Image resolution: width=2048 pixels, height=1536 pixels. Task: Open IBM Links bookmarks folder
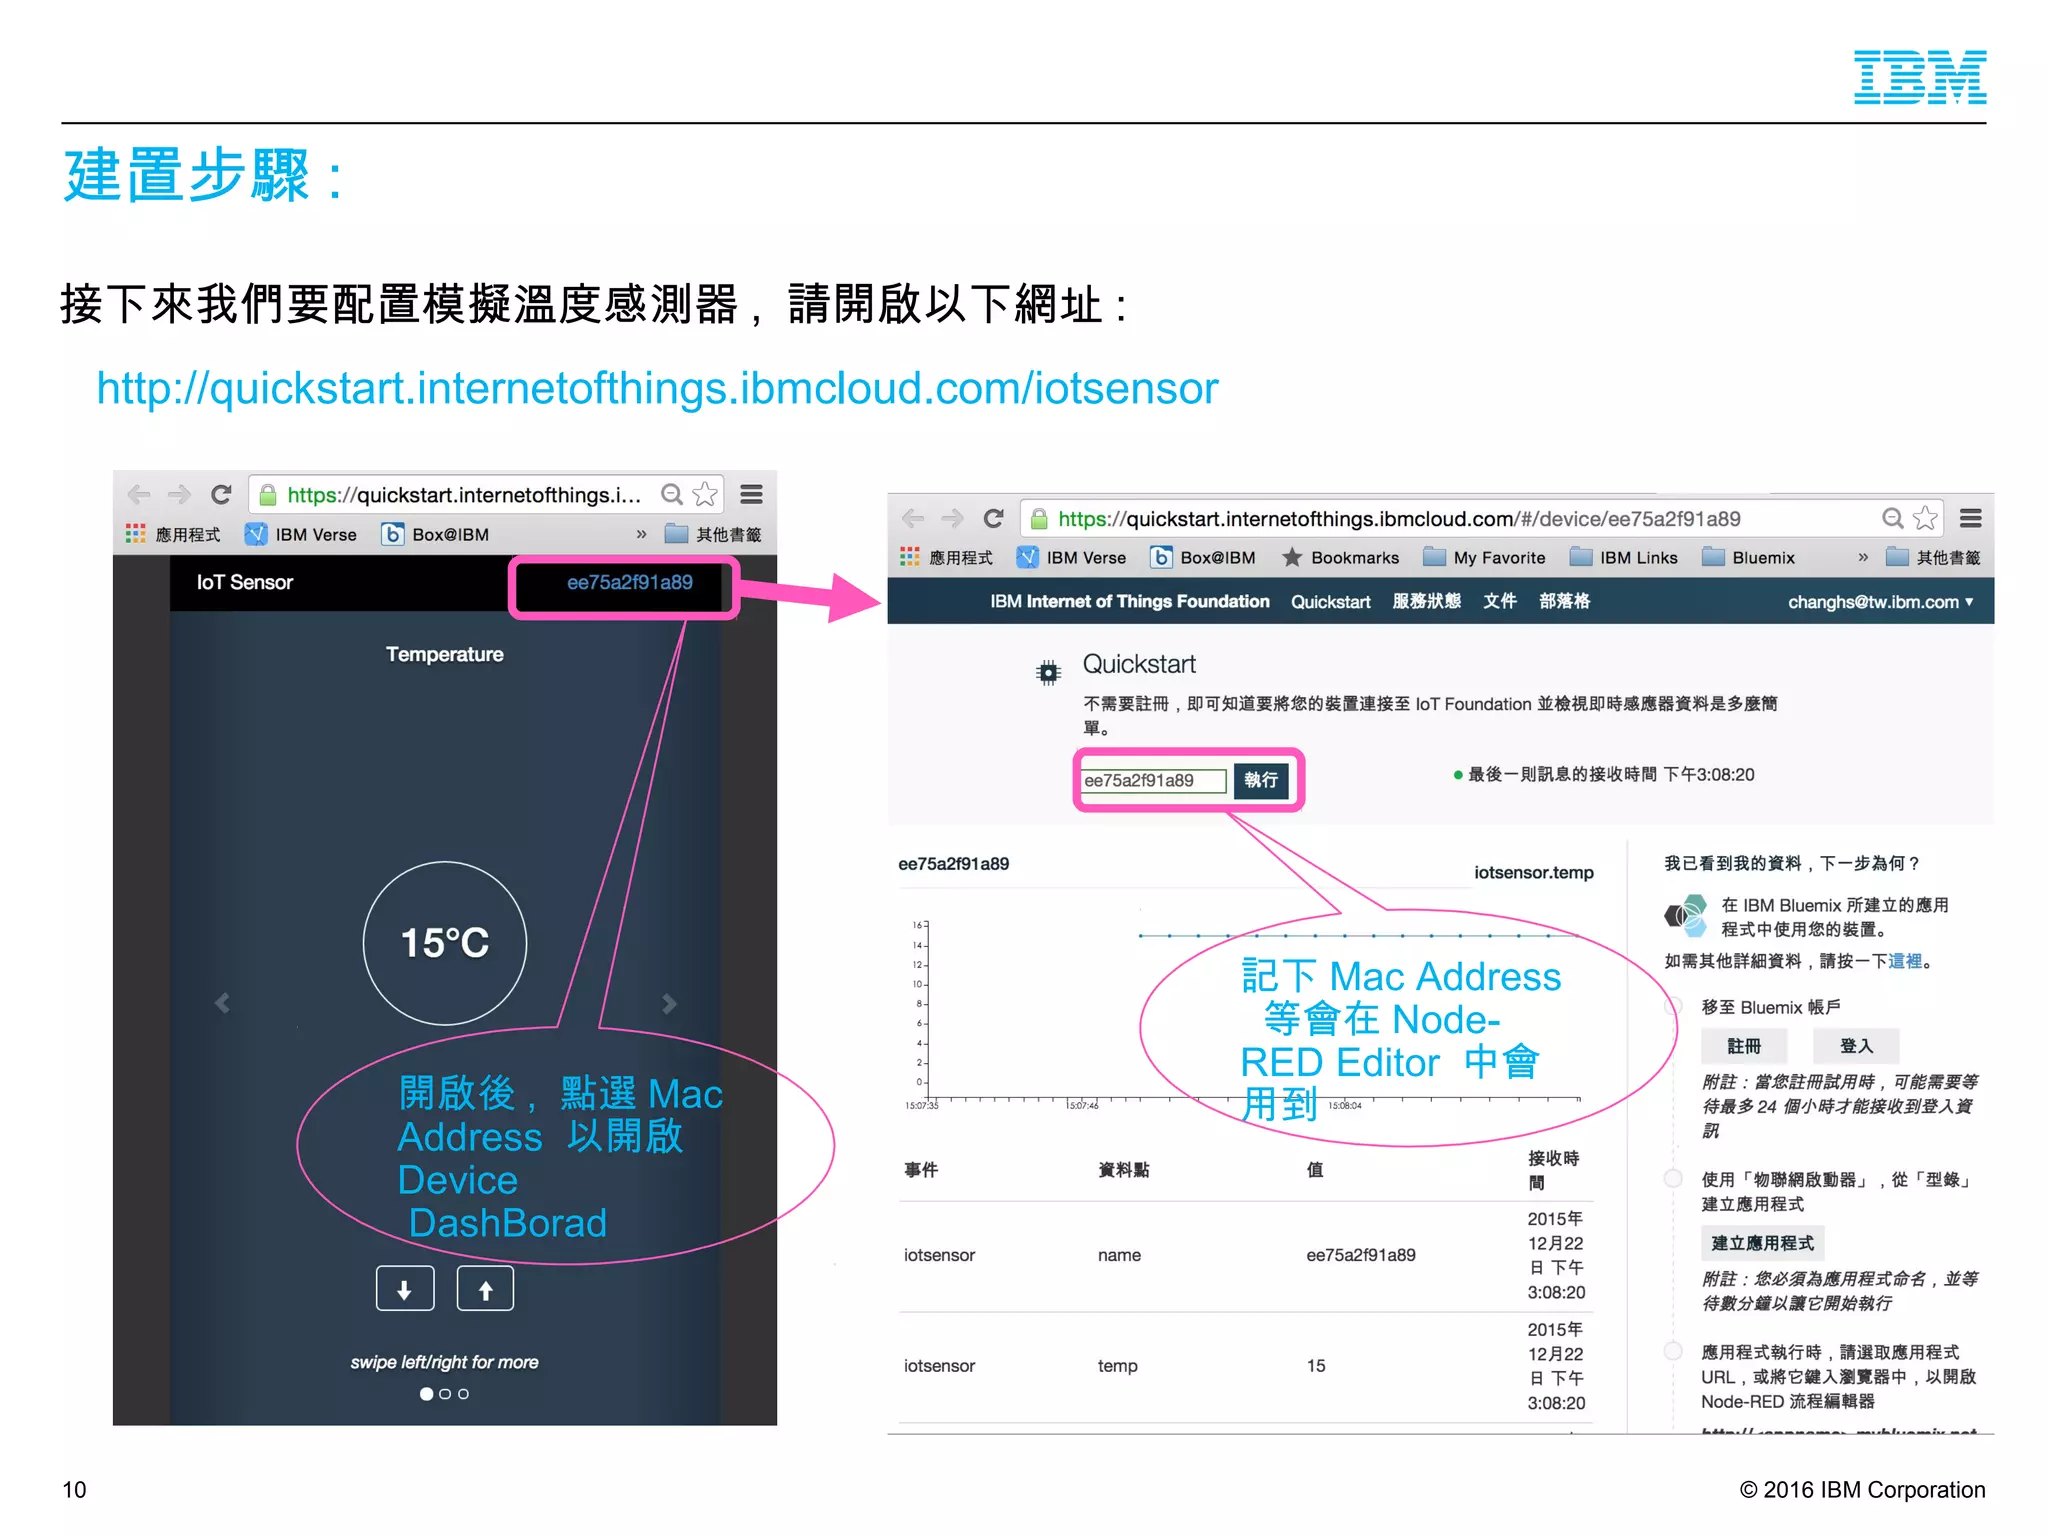coord(1624,557)
